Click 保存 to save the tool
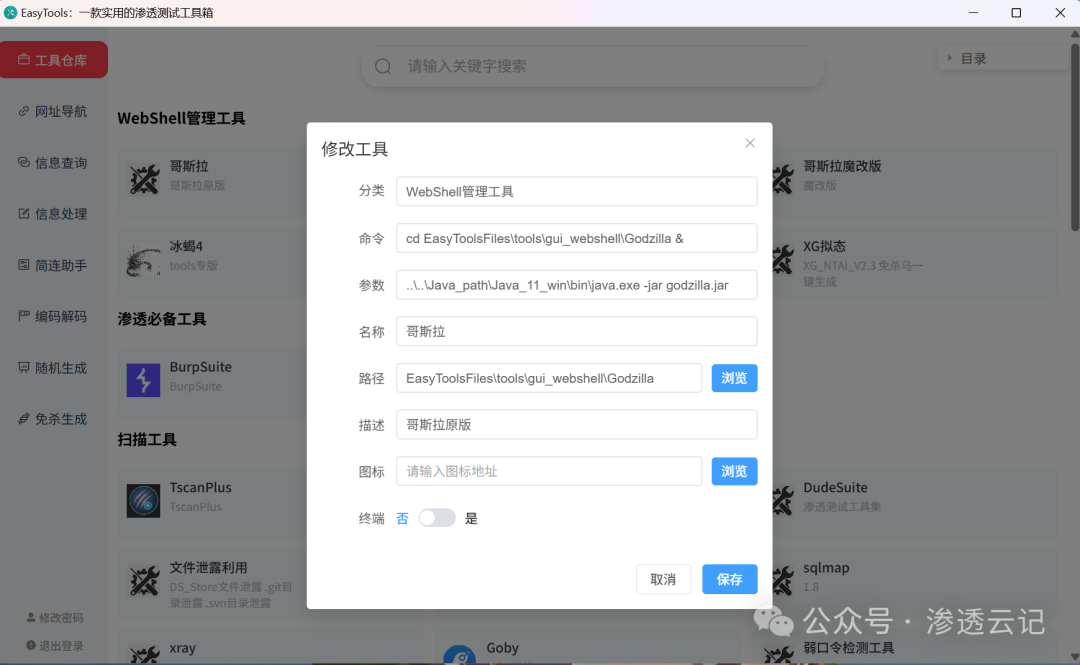Image resolution: width=1080 pixels, height=665 pixels. [x=729, y=580]
